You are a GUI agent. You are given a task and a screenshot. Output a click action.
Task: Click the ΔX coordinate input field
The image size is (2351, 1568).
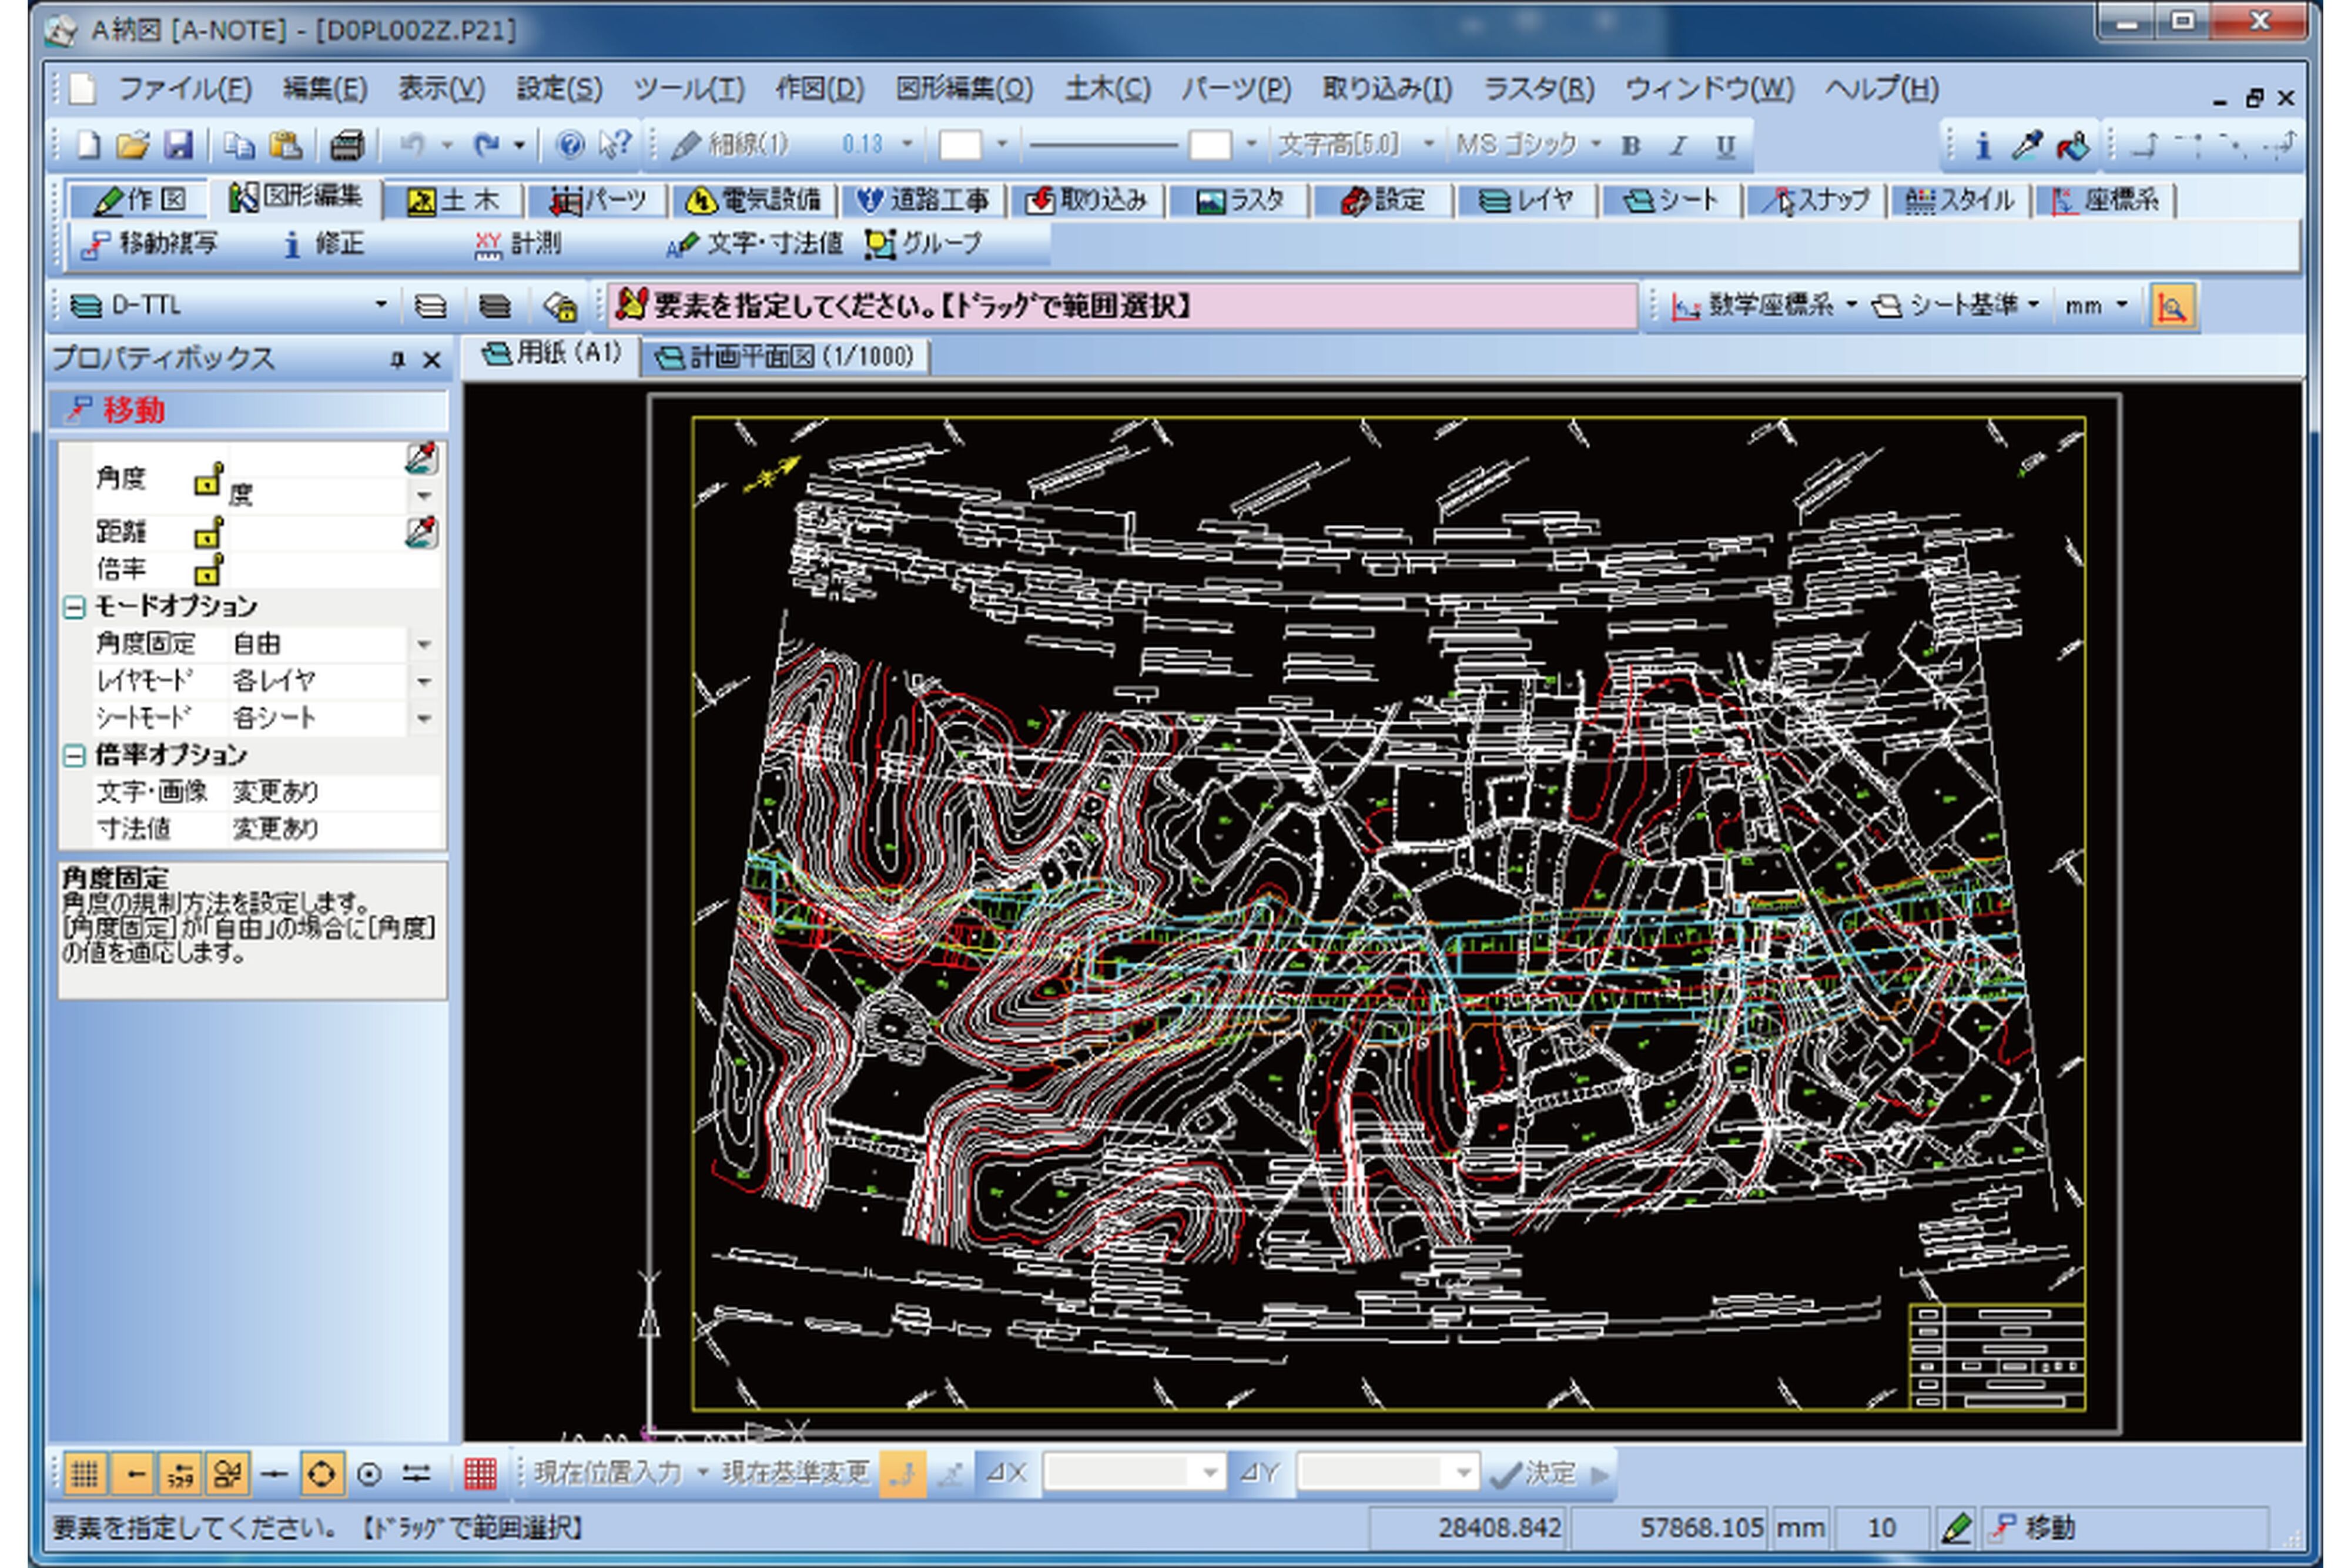click(x=1117, y=1473)
